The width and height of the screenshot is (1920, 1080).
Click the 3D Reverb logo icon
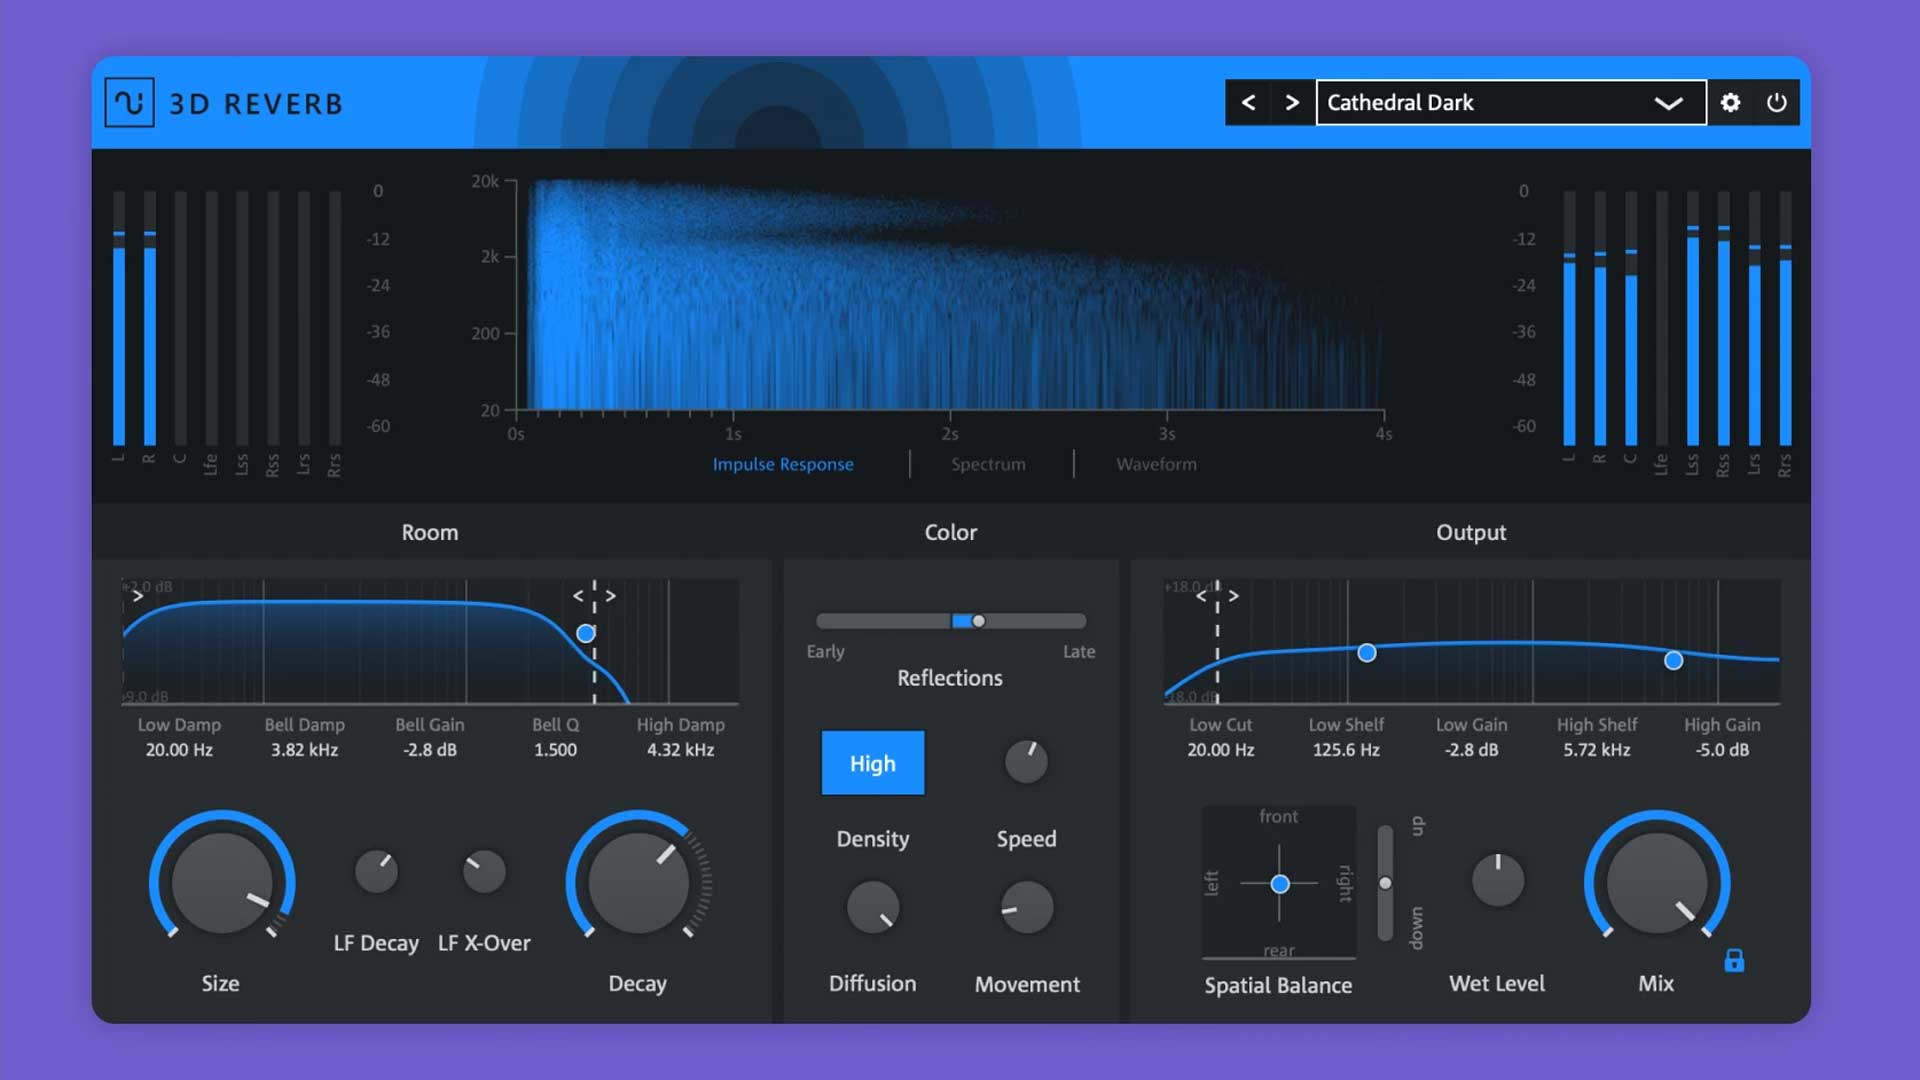point(129,103)
